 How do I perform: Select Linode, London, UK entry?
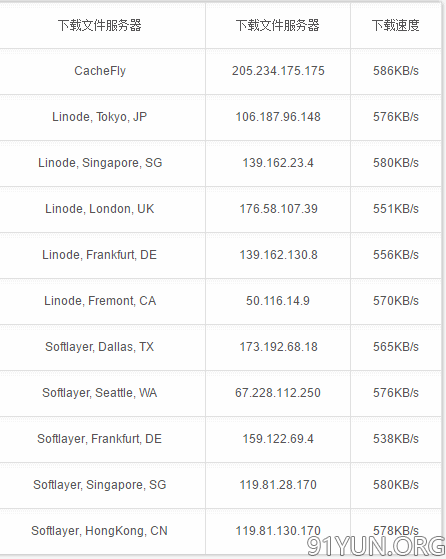tap(99, 209)
